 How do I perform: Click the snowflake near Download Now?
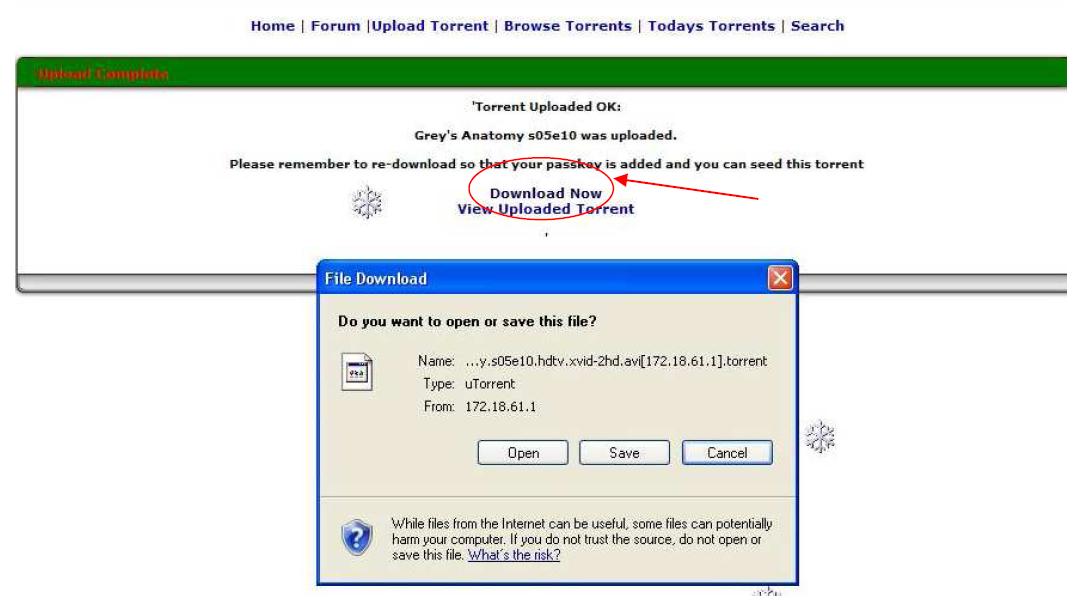tap(366, 202)
